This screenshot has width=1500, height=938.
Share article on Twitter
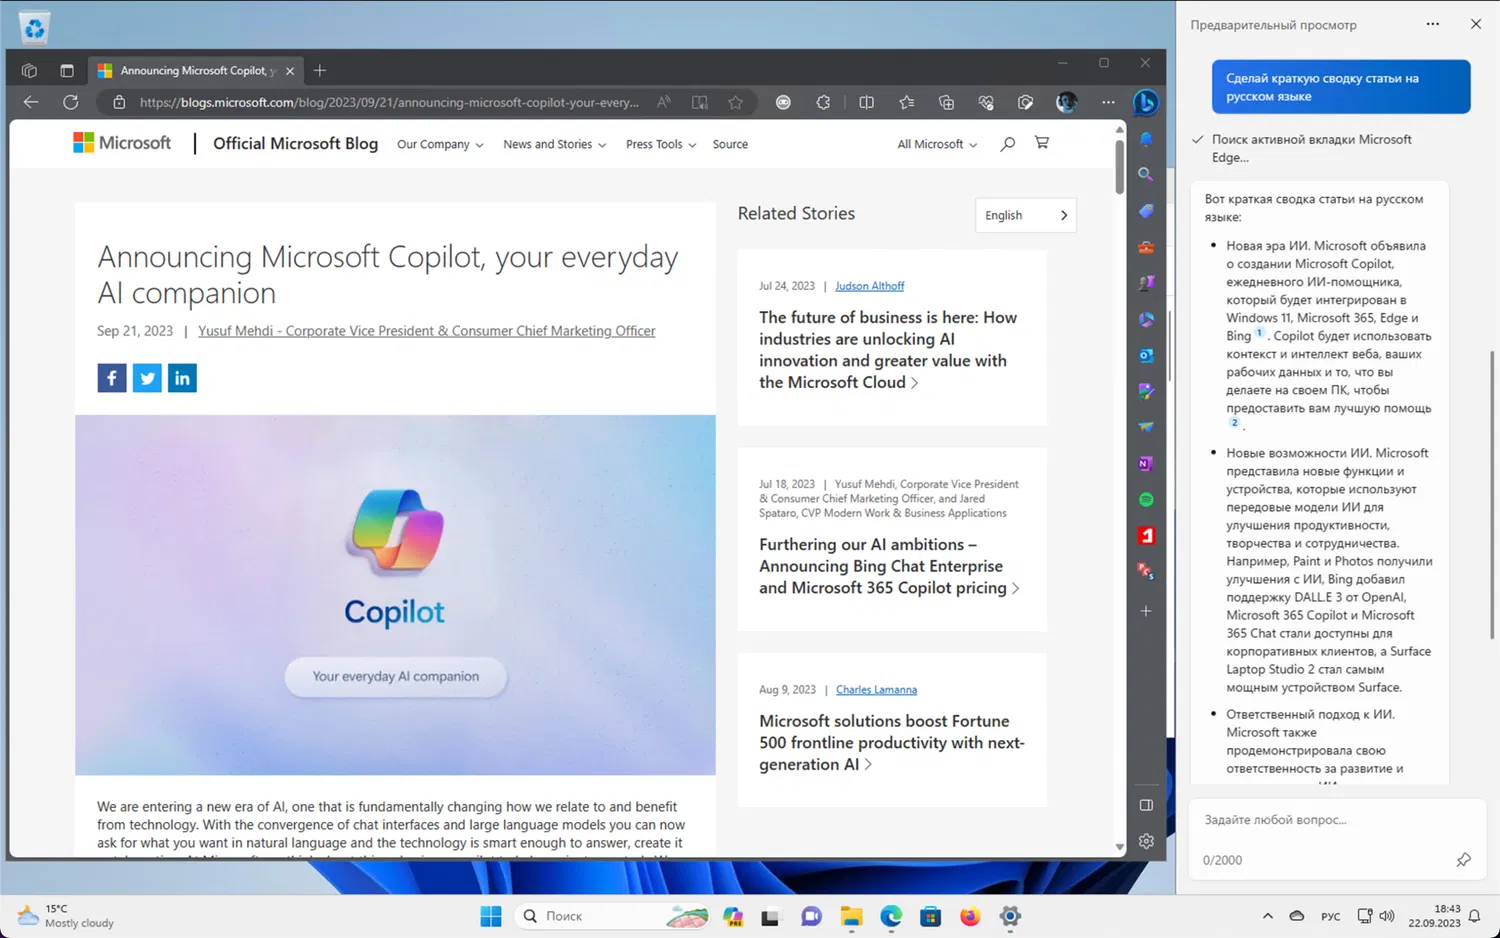[147, 378]
